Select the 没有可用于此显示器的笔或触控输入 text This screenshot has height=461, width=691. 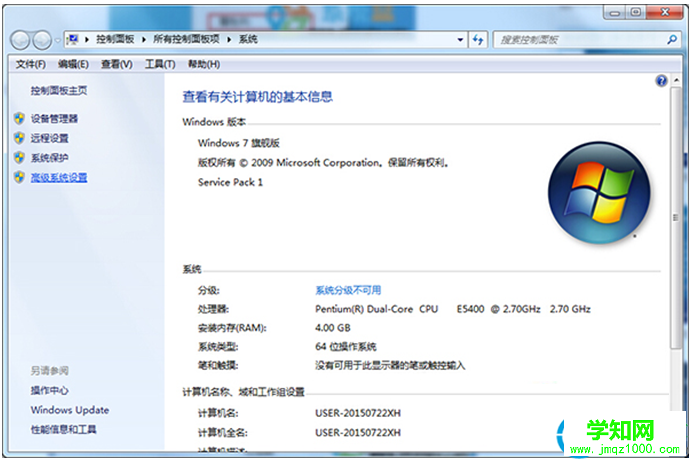coord(390,365)
